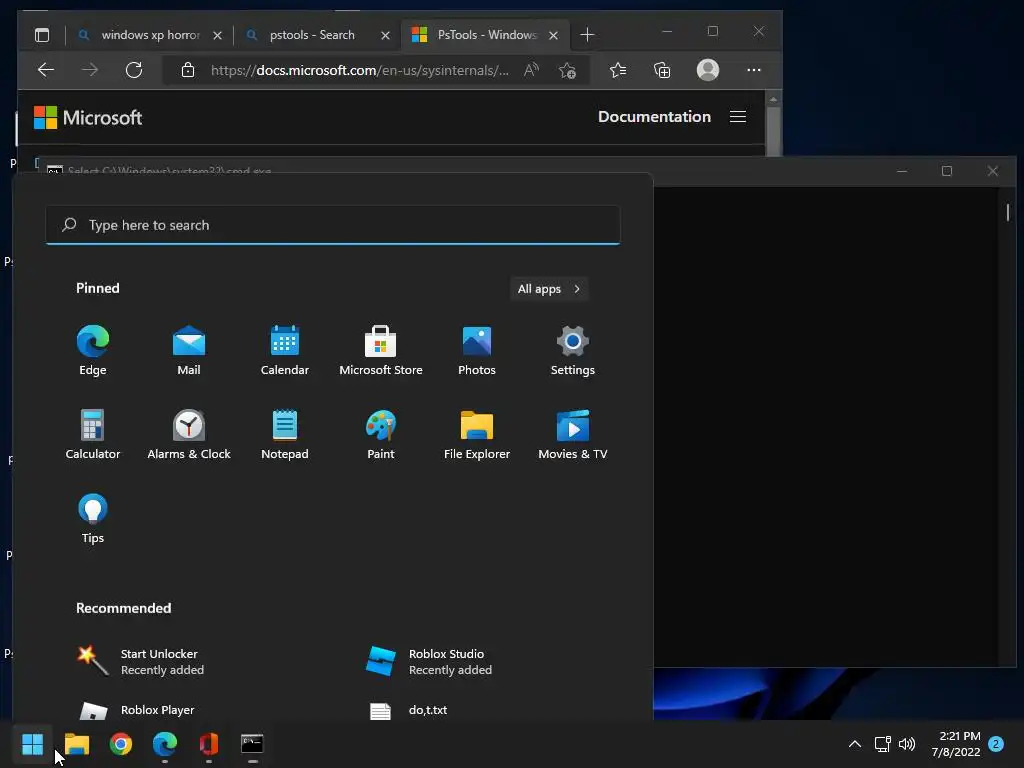Add this page to favorites

568,70
